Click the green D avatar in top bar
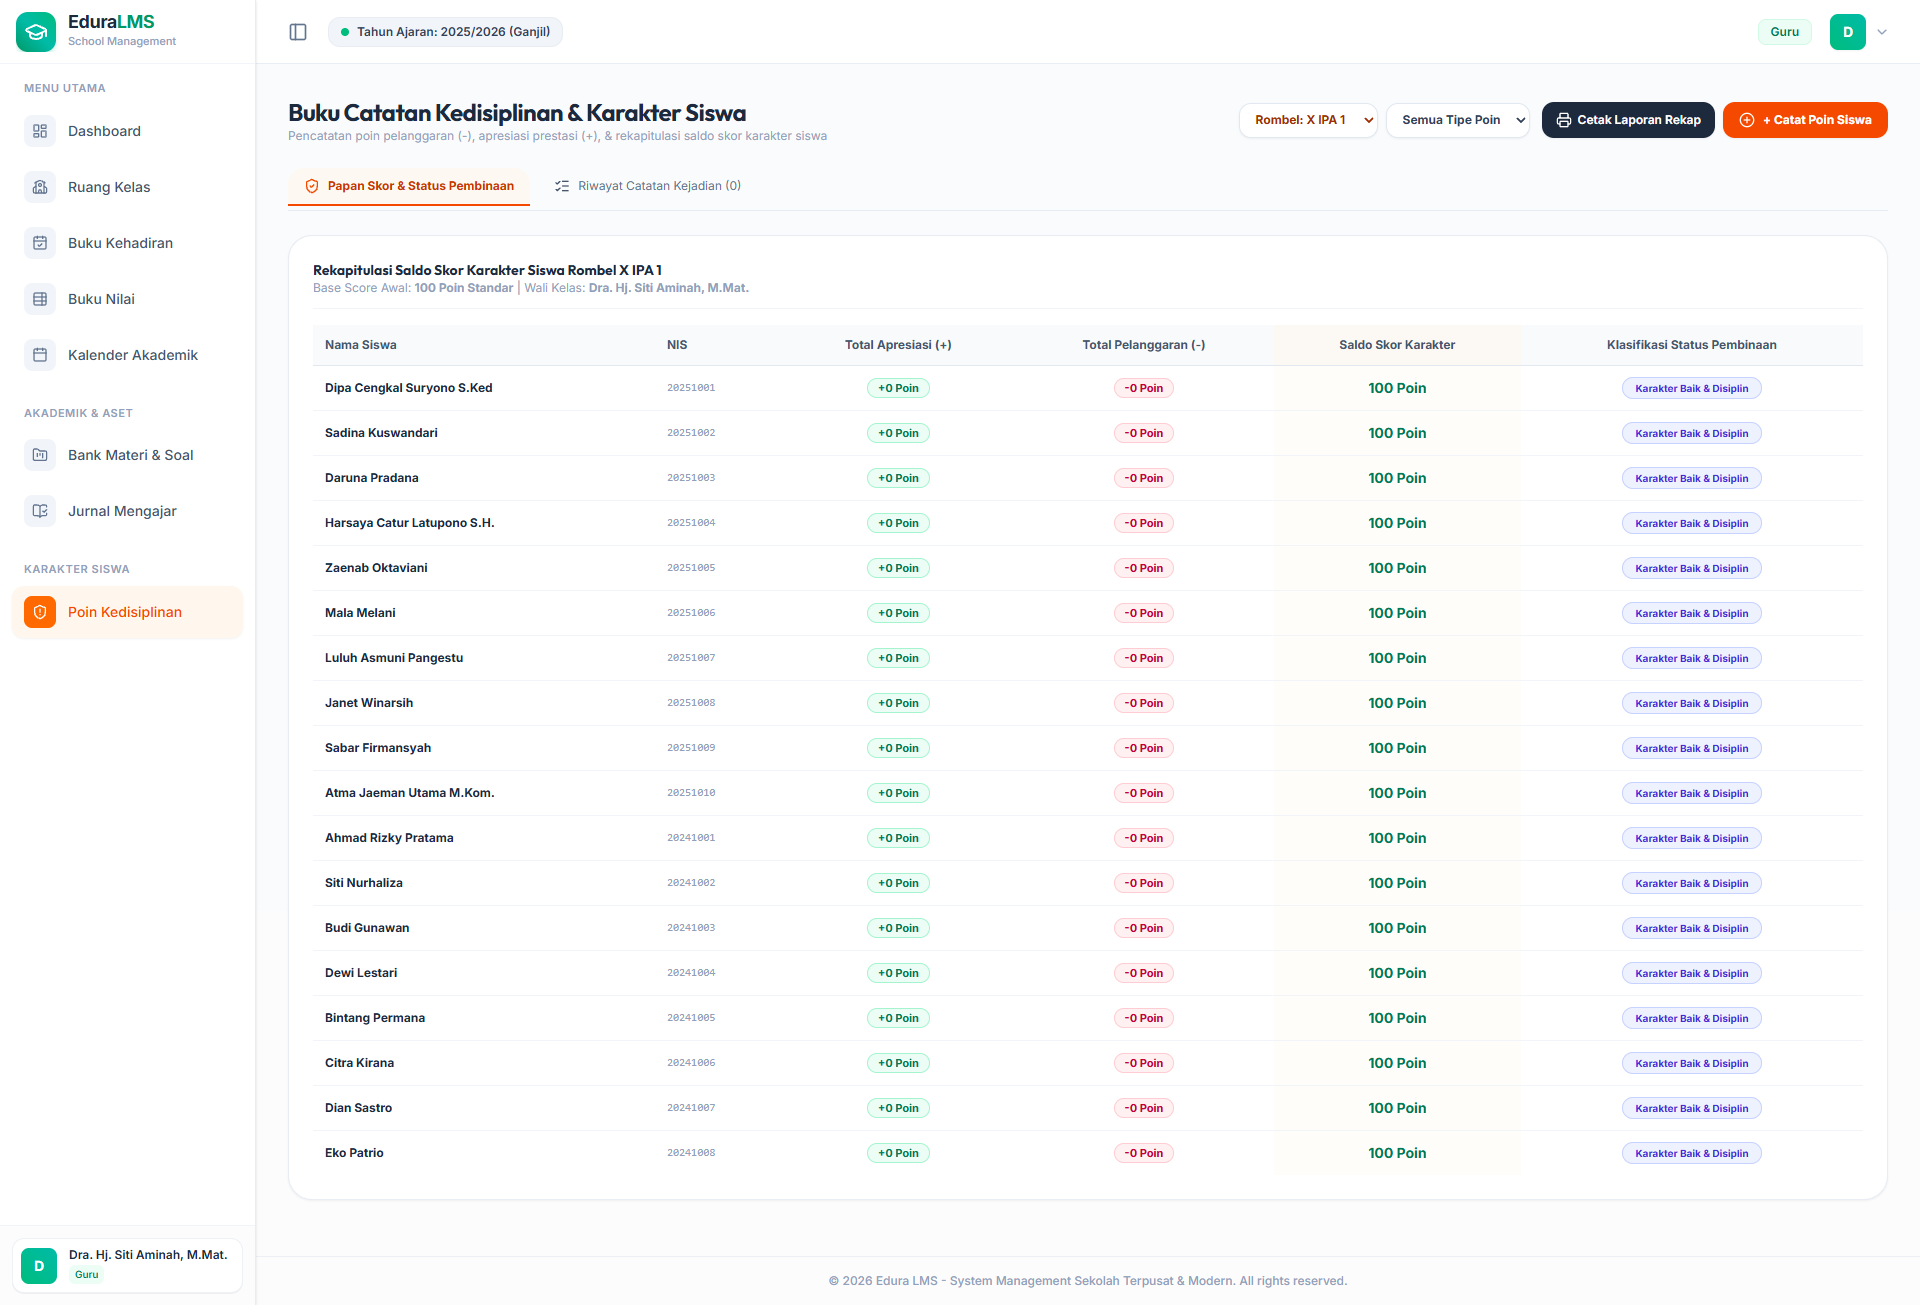1920x1305 pixels. point(1848,32)
